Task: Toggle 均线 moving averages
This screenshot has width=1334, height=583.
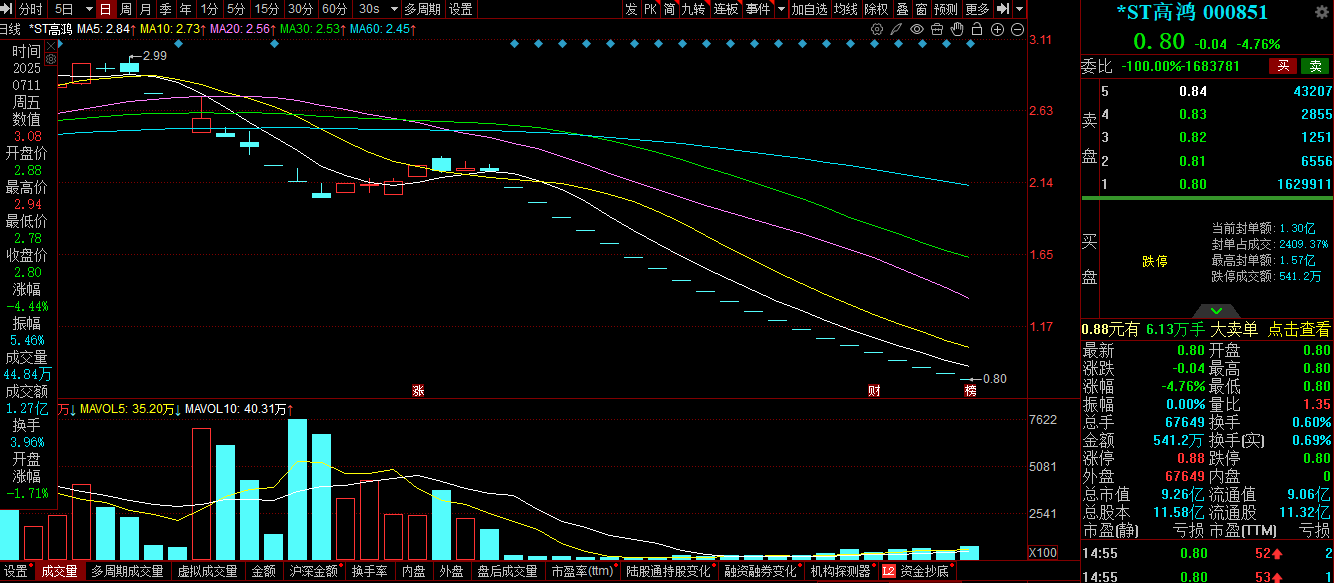Action: 846,9
